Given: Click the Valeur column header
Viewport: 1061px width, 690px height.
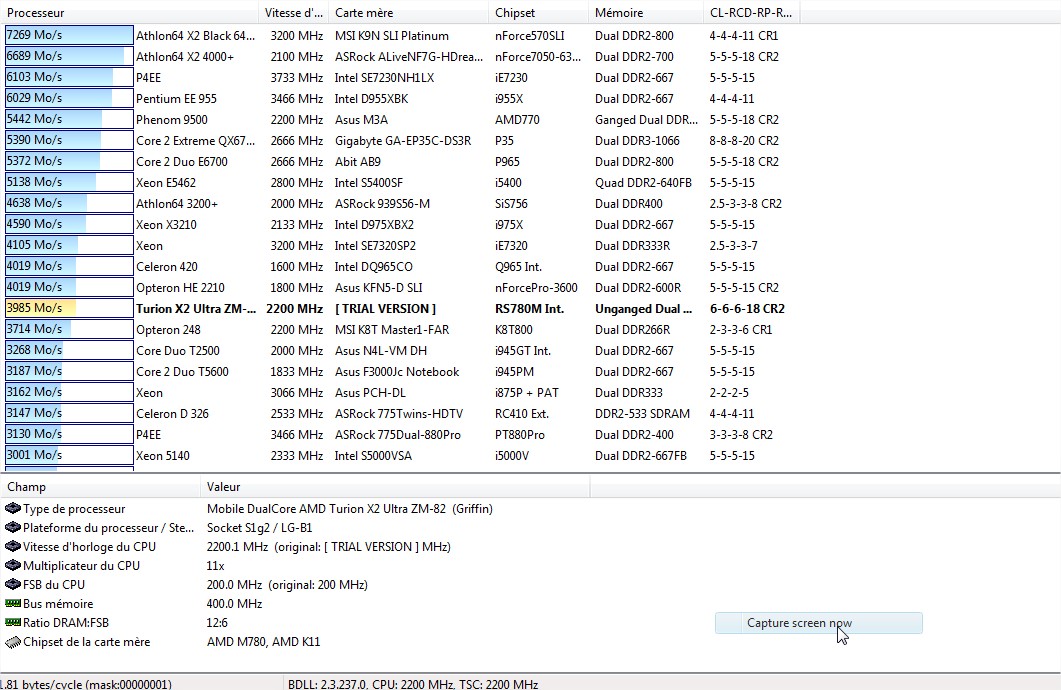Looking at the screenshot, I should (x=395, y=486).
